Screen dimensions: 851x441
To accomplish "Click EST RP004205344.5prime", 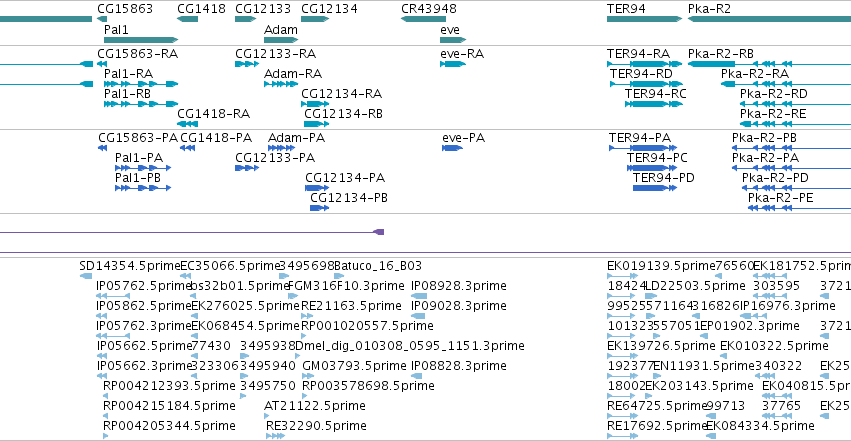I will click(x=169, y=426).
